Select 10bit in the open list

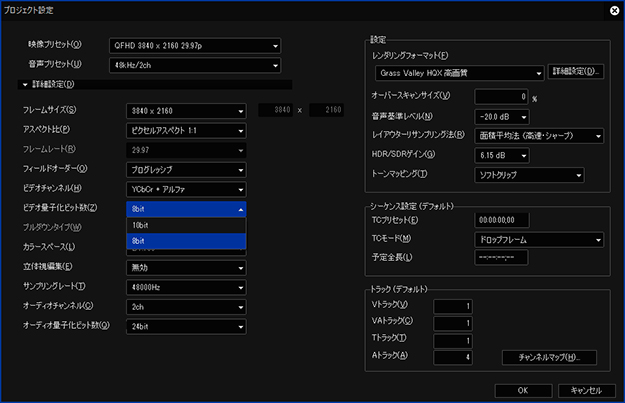click(186, 225)
